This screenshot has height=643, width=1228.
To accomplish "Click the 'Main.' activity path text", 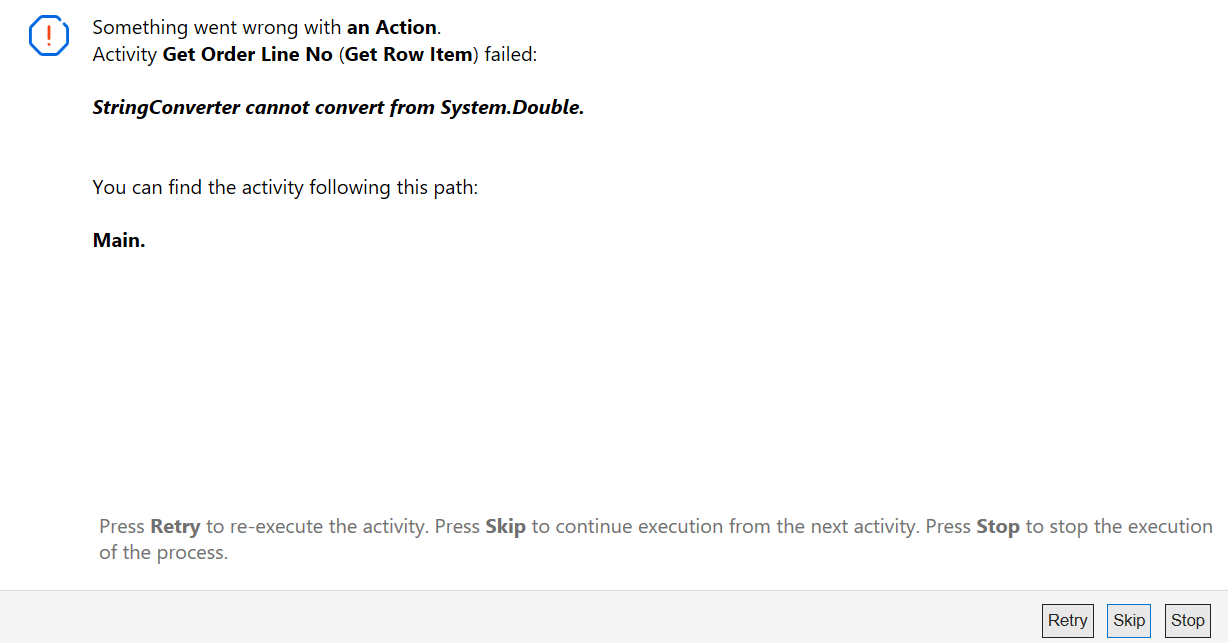I will 117,240.
